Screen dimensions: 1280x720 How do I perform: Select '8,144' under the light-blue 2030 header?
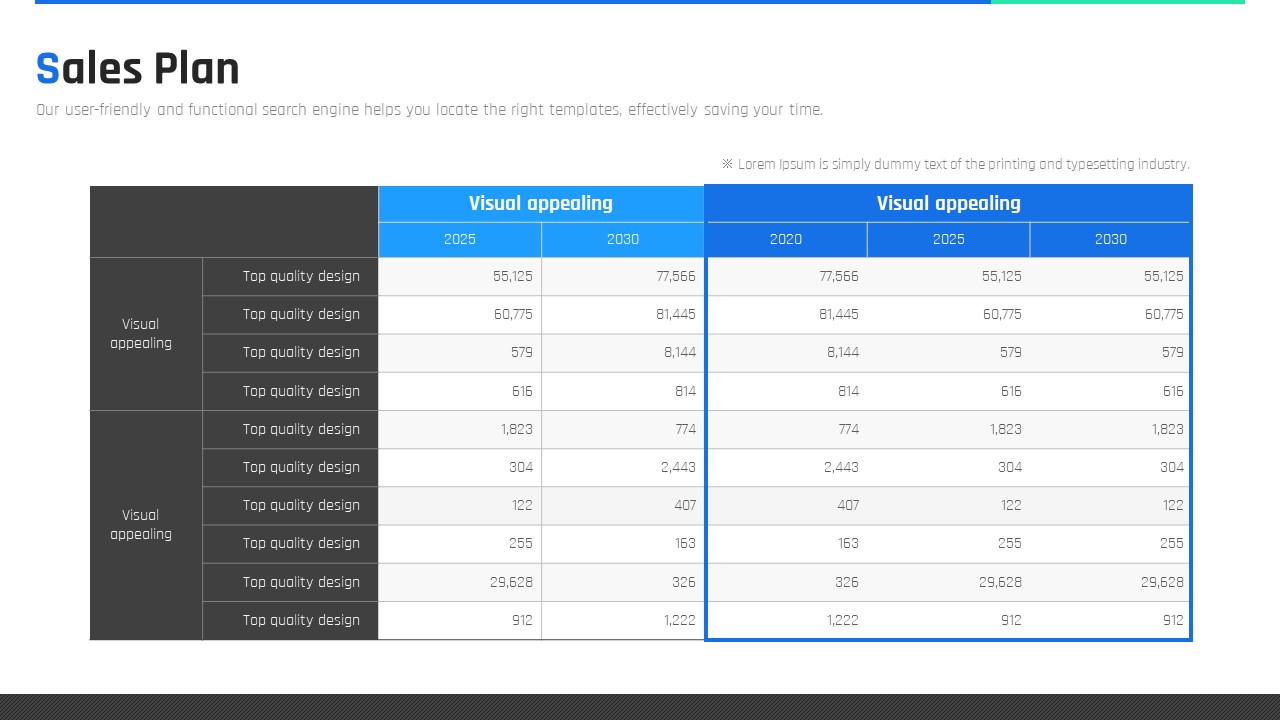click(x=680, y=352)
